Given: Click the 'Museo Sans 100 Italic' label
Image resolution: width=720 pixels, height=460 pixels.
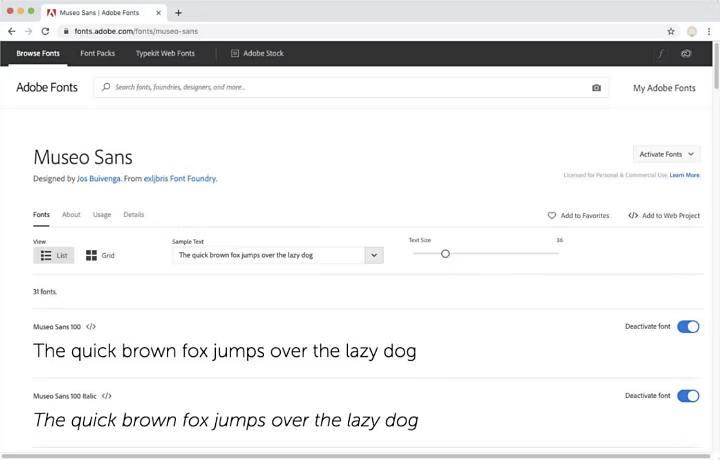Looking at the screenshot, I should pyautogui.click(x=65, y=396).
